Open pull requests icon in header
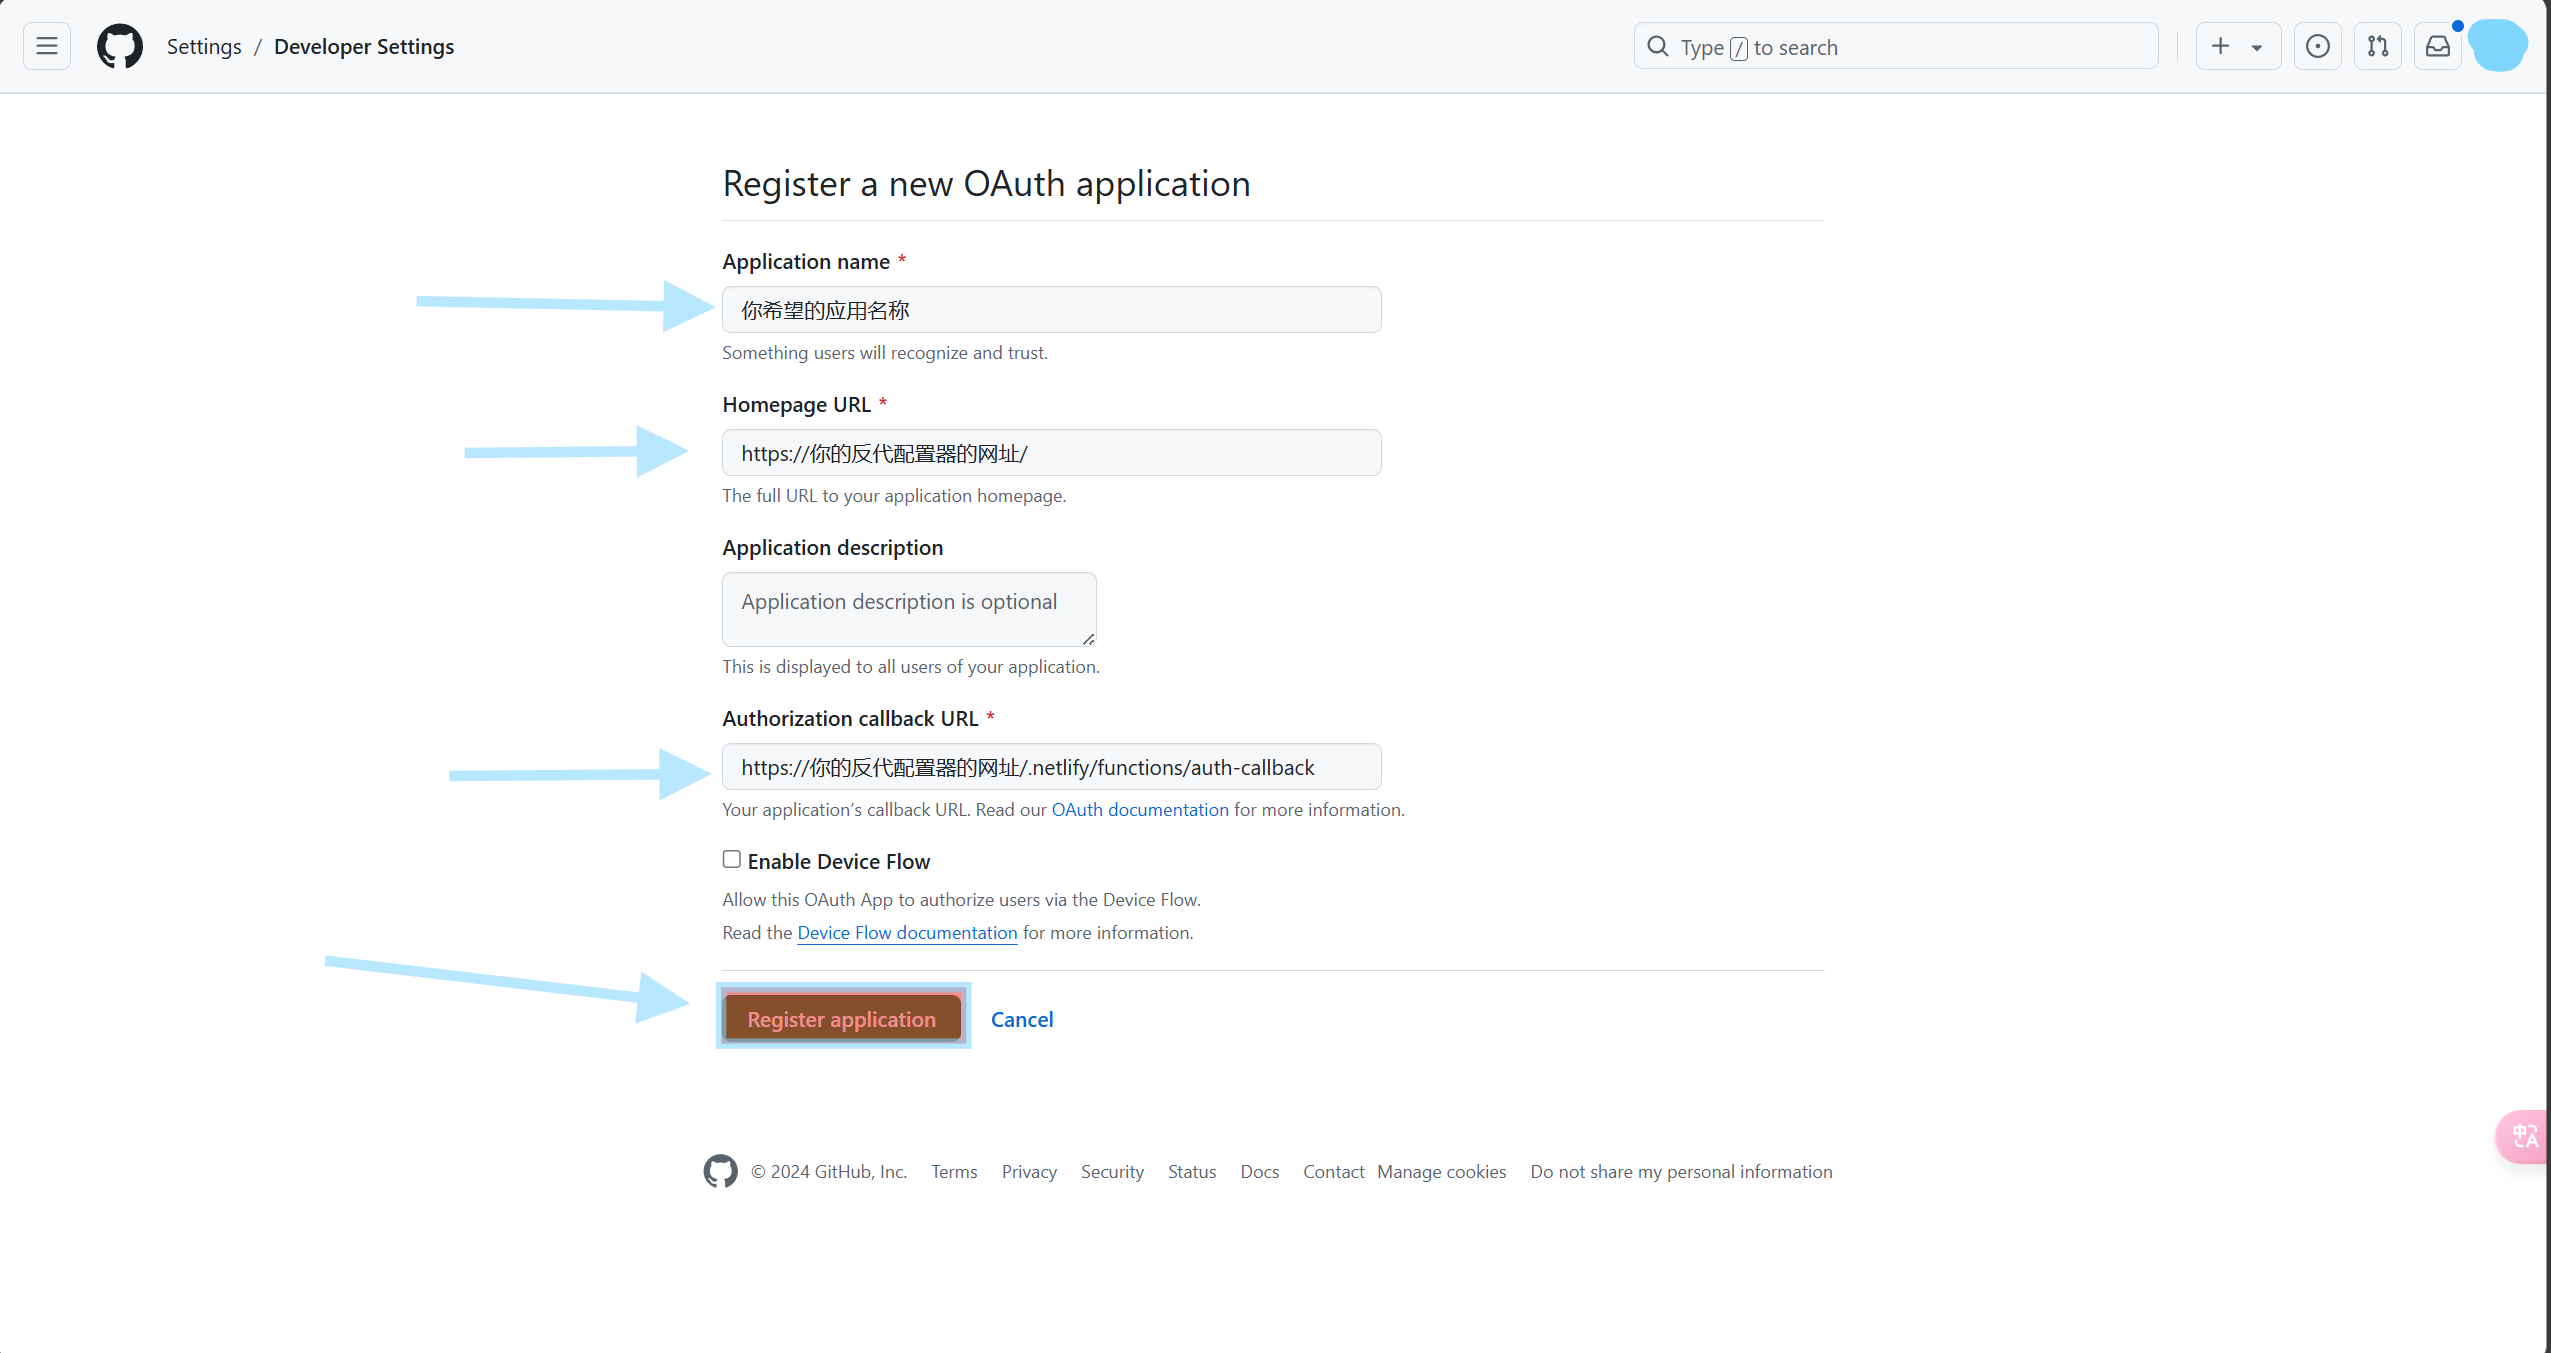 (2378, 46)
